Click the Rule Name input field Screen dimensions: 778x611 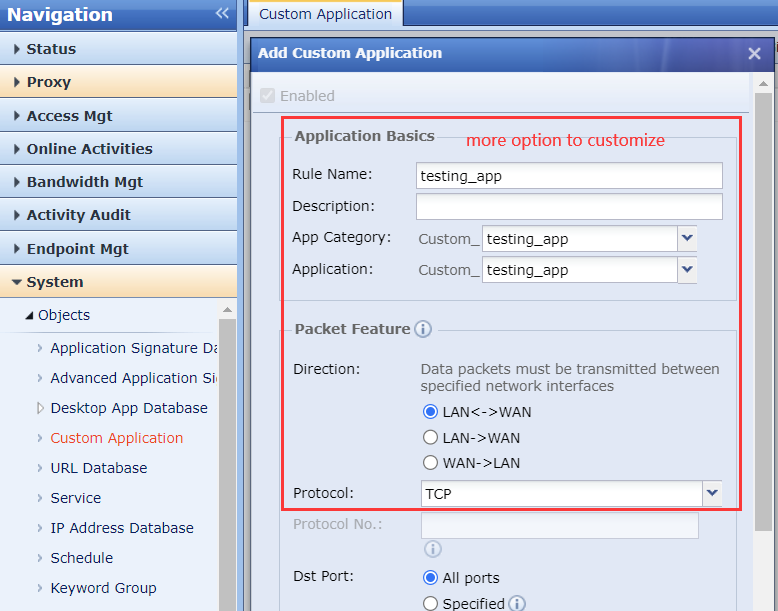tap(569, 176)
